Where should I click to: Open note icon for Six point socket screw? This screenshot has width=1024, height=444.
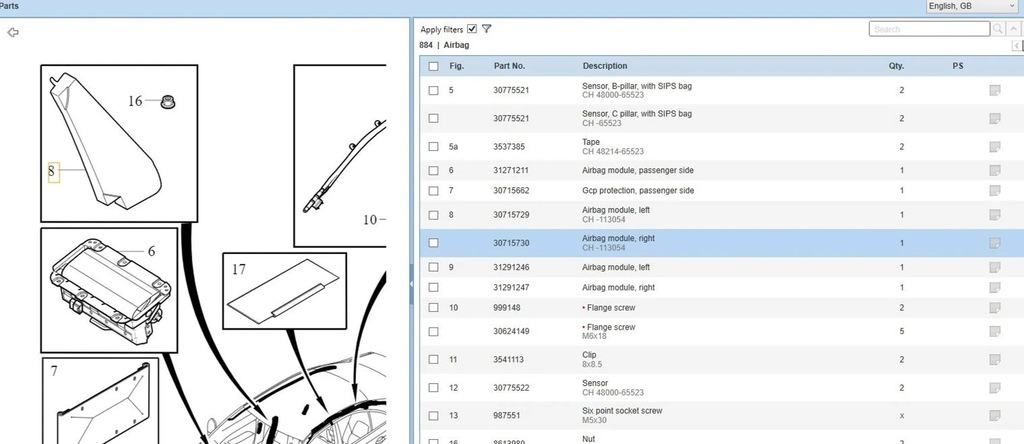point(995,416)
